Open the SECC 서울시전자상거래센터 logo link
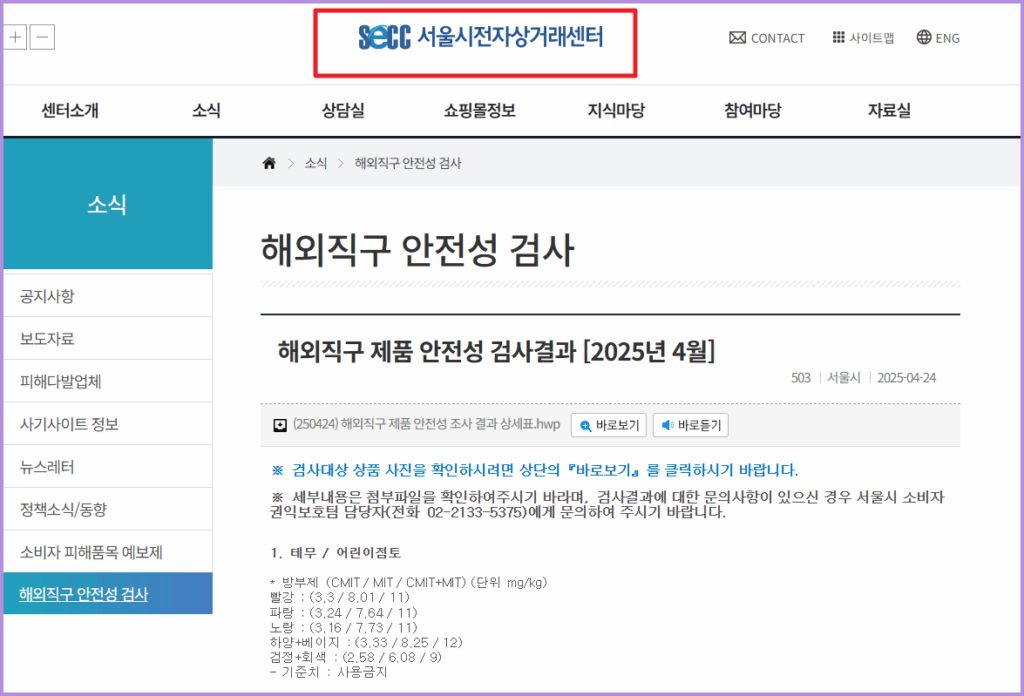Image resolution: width=1024 pixels, height=696 pixels. tap(481, 37)
